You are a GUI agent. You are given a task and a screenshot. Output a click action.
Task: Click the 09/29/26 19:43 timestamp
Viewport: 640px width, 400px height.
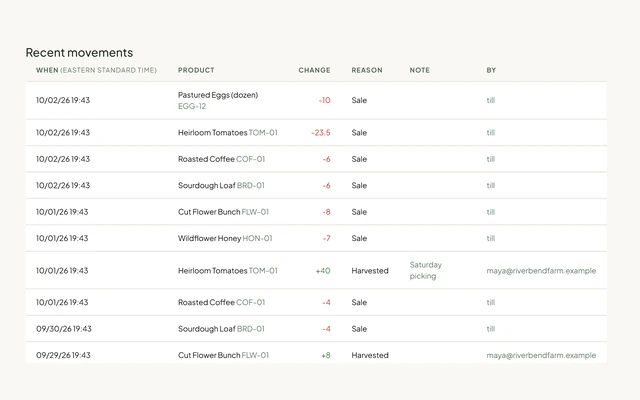[63, 356]
